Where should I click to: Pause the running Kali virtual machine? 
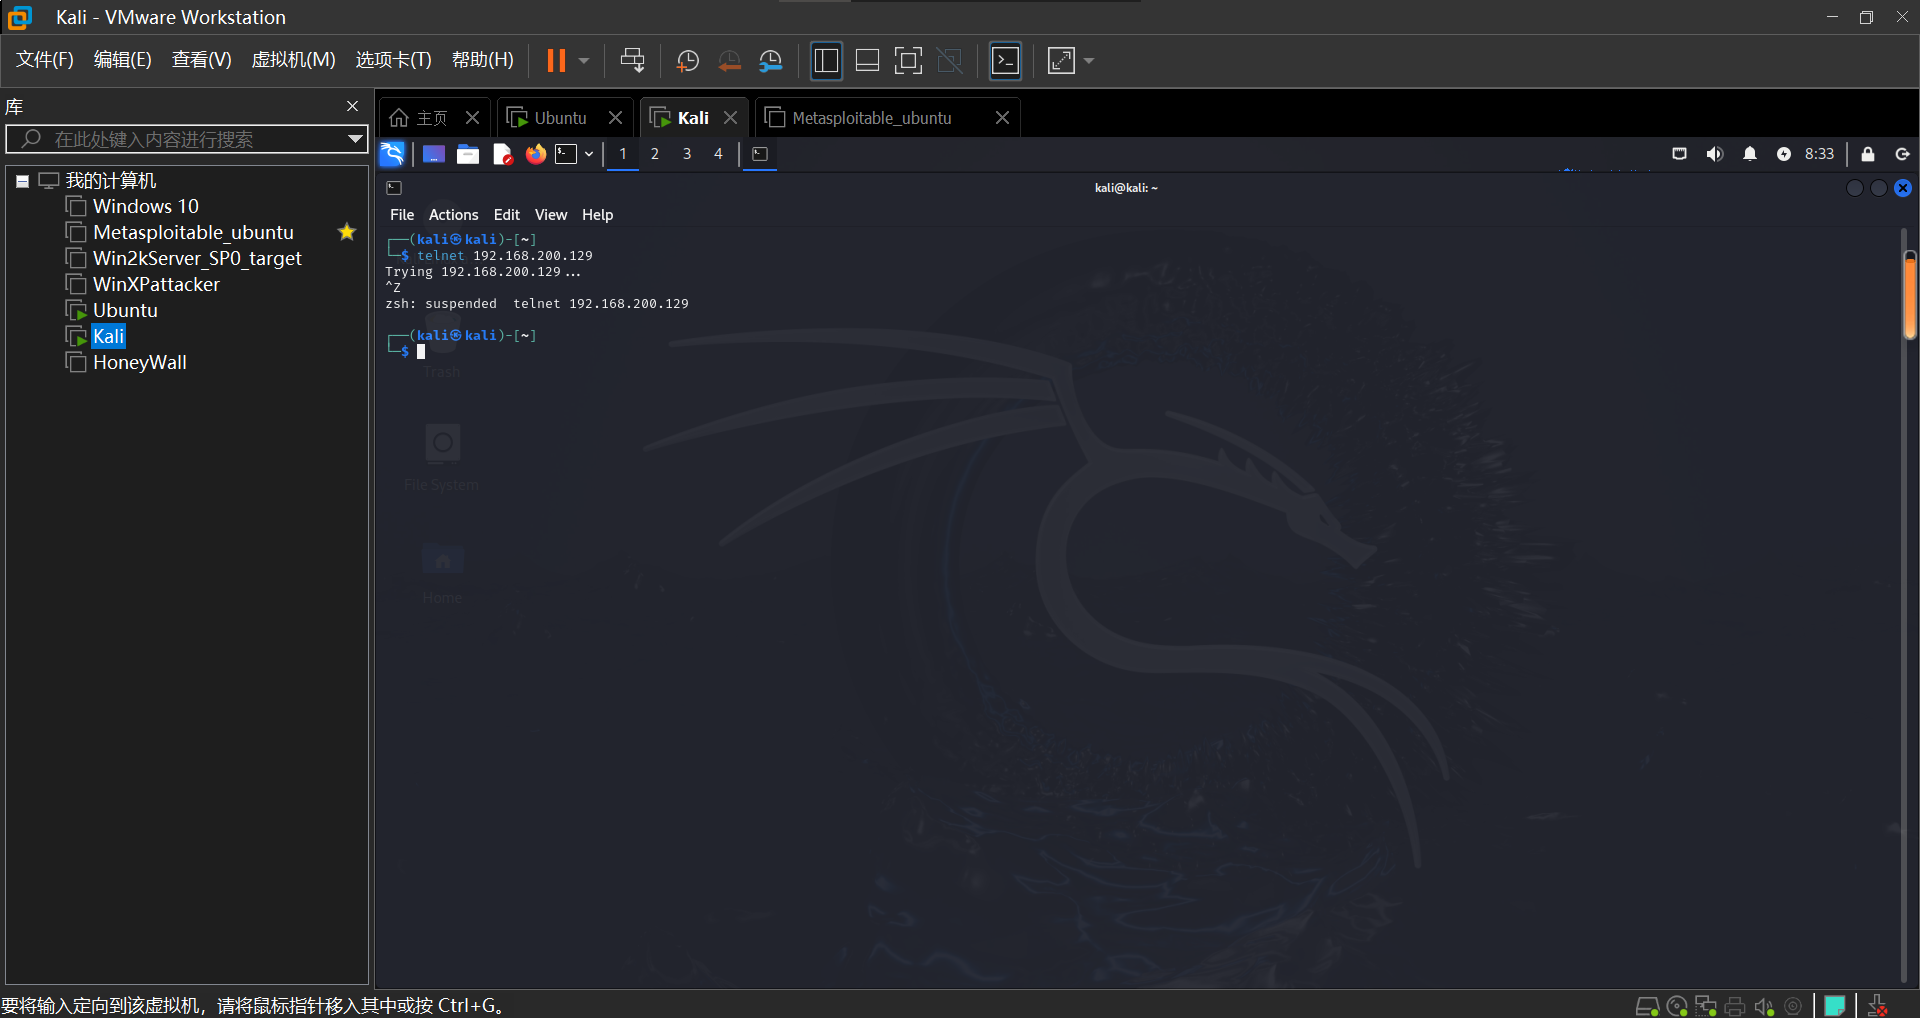(x=556, y=61)
